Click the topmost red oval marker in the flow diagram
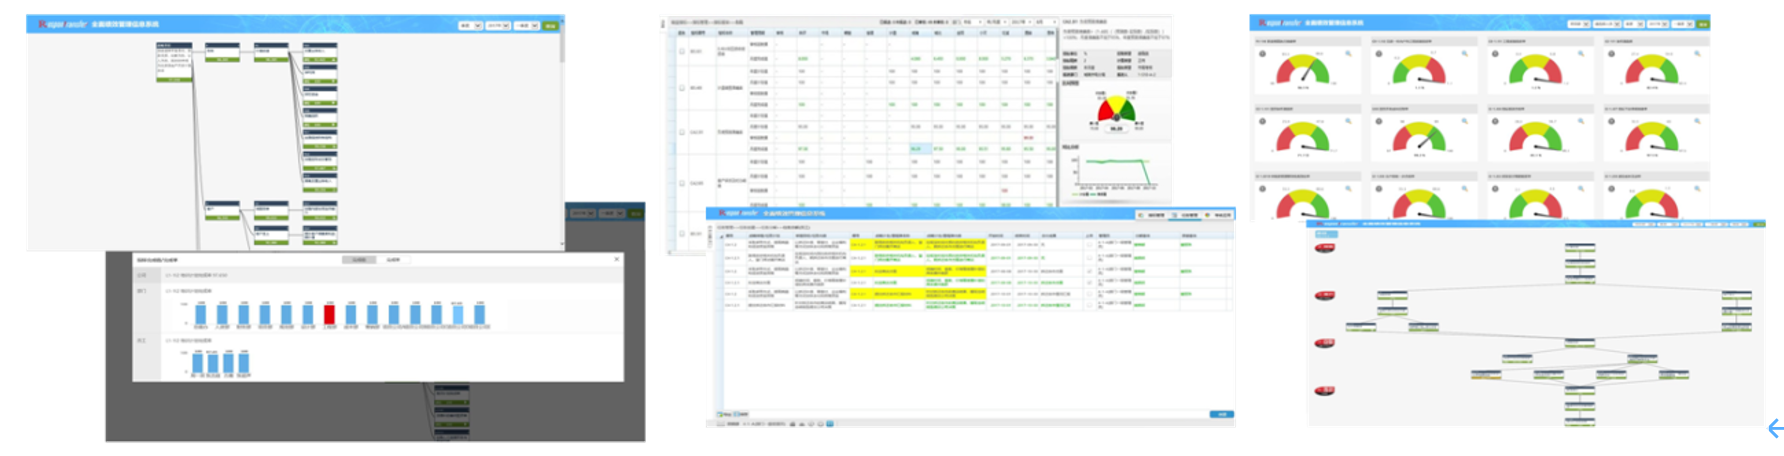1784x456 pixels. [x=1324, y=248]
